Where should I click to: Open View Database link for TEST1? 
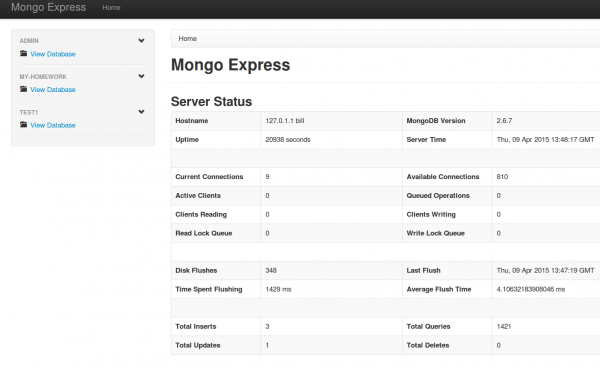pyautogui.click(x=53, y=125)
